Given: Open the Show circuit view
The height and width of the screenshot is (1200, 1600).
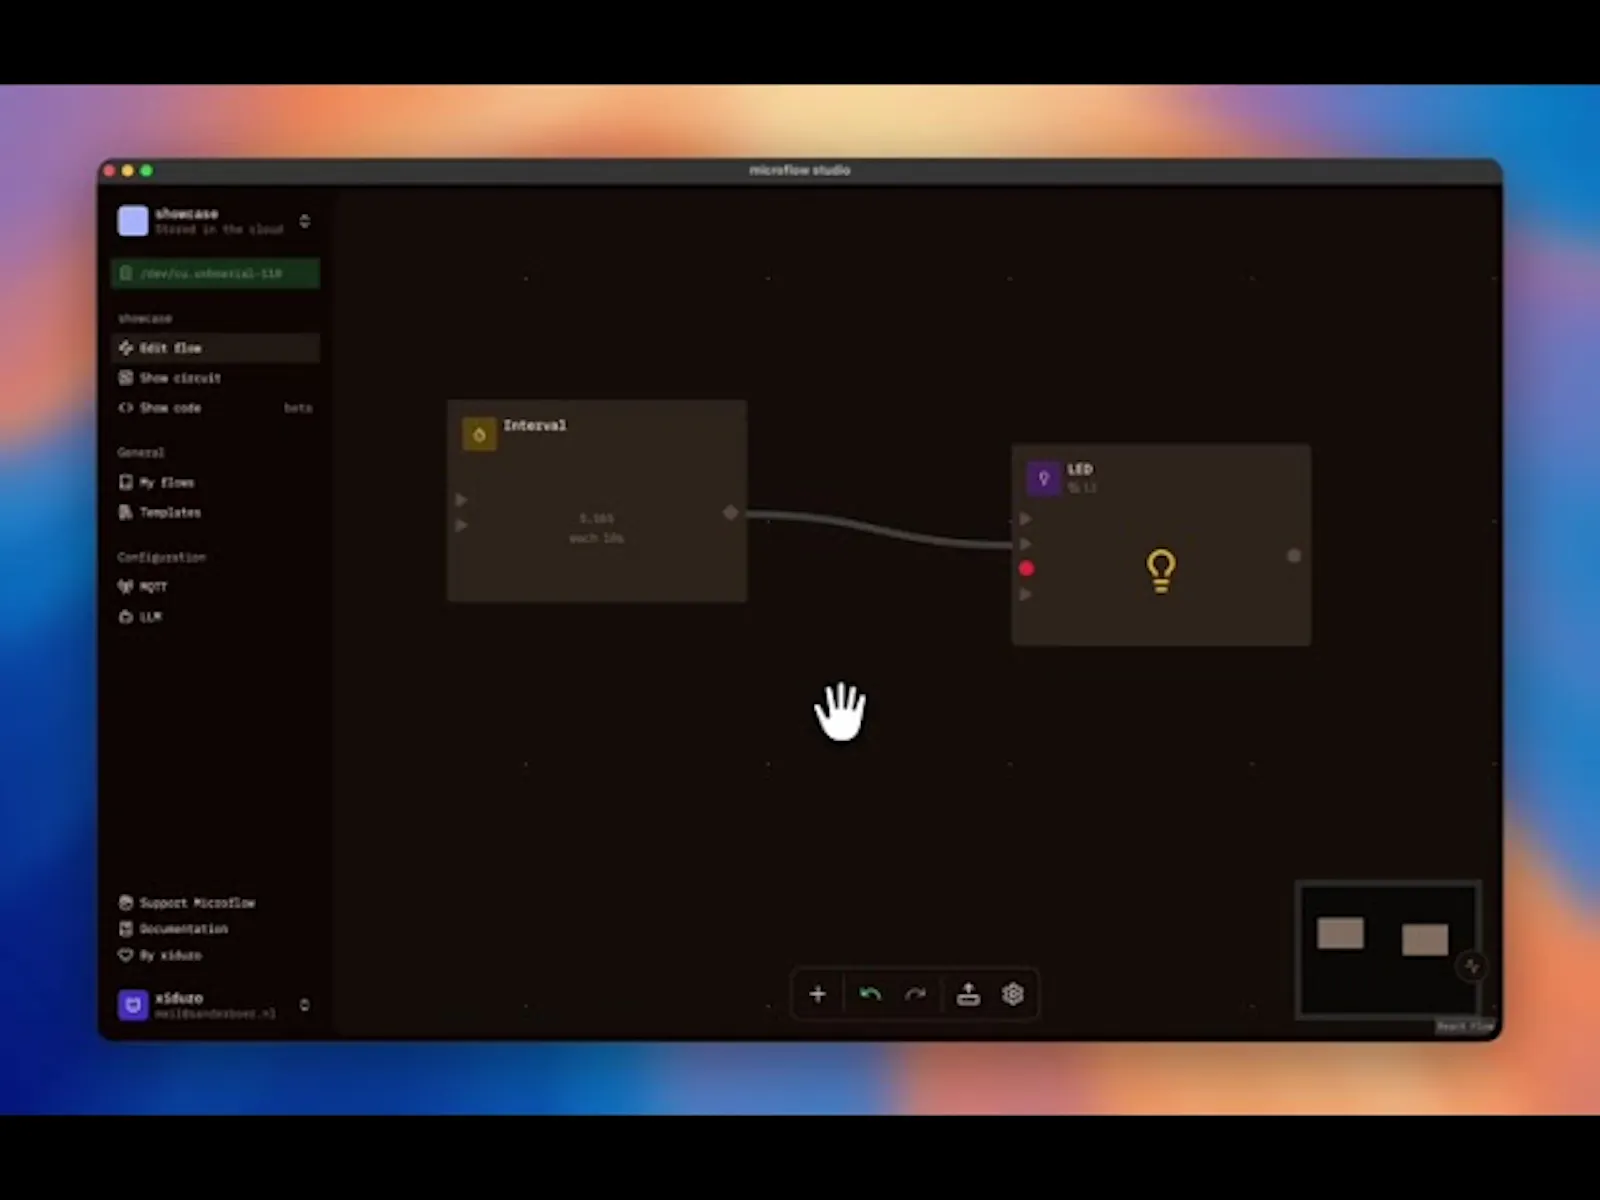Looking at the screenshot, I should coord(216,378).
